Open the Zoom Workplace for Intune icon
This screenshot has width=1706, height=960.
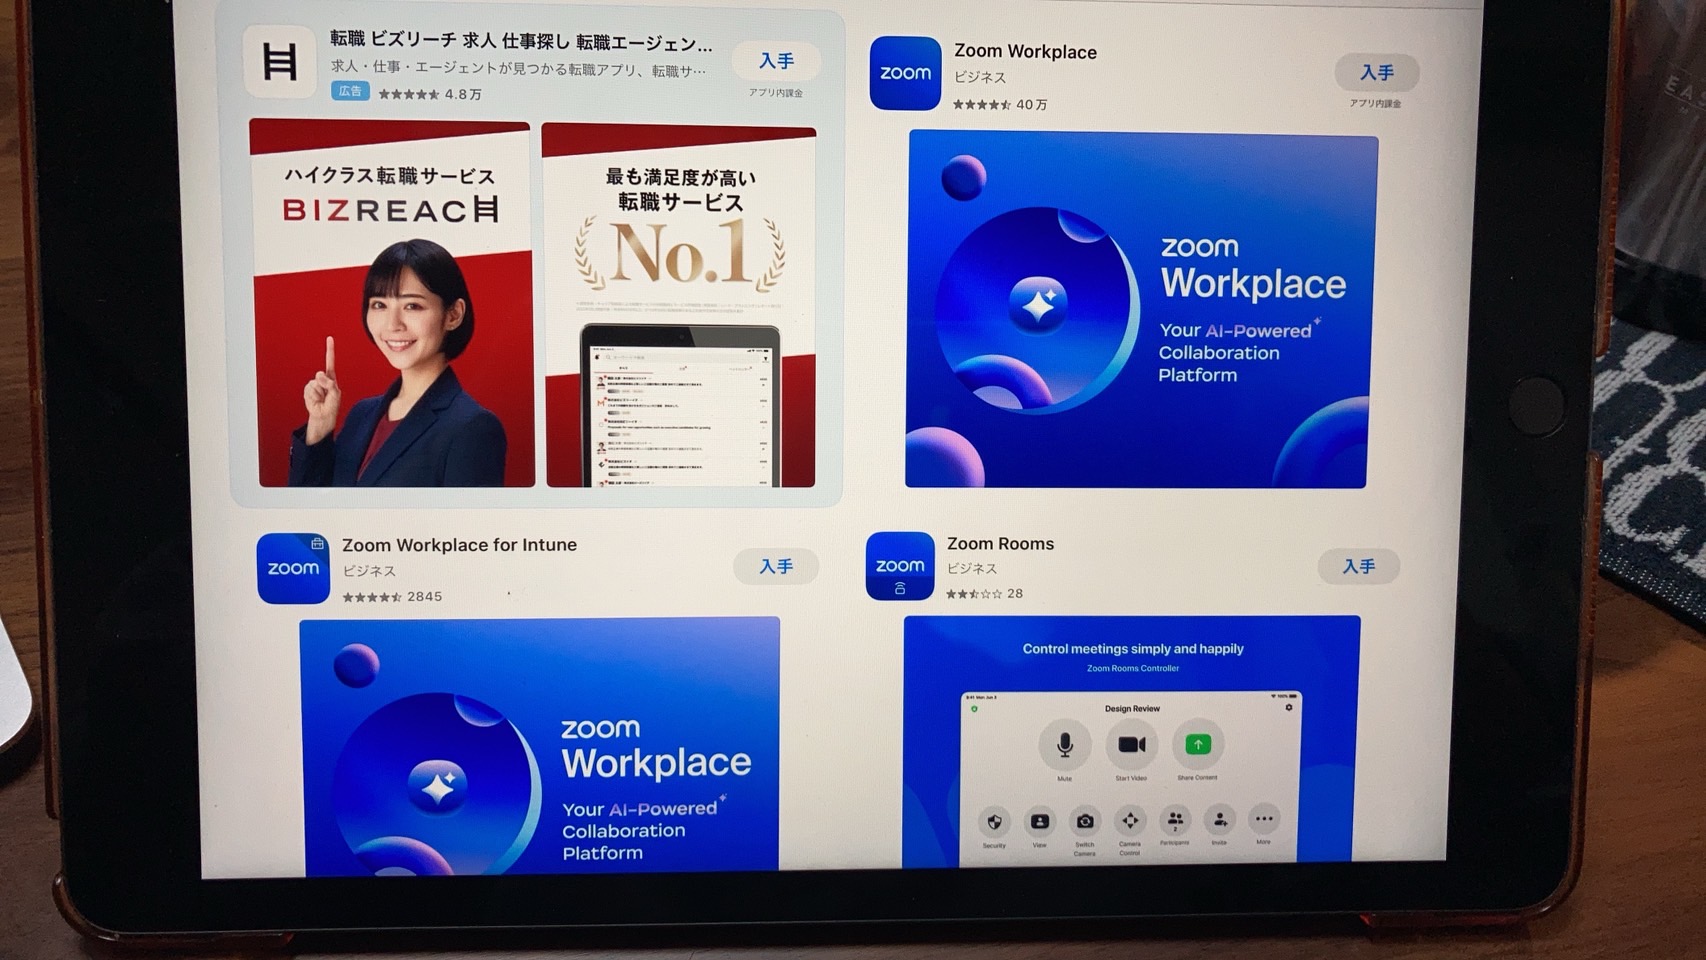293,568
